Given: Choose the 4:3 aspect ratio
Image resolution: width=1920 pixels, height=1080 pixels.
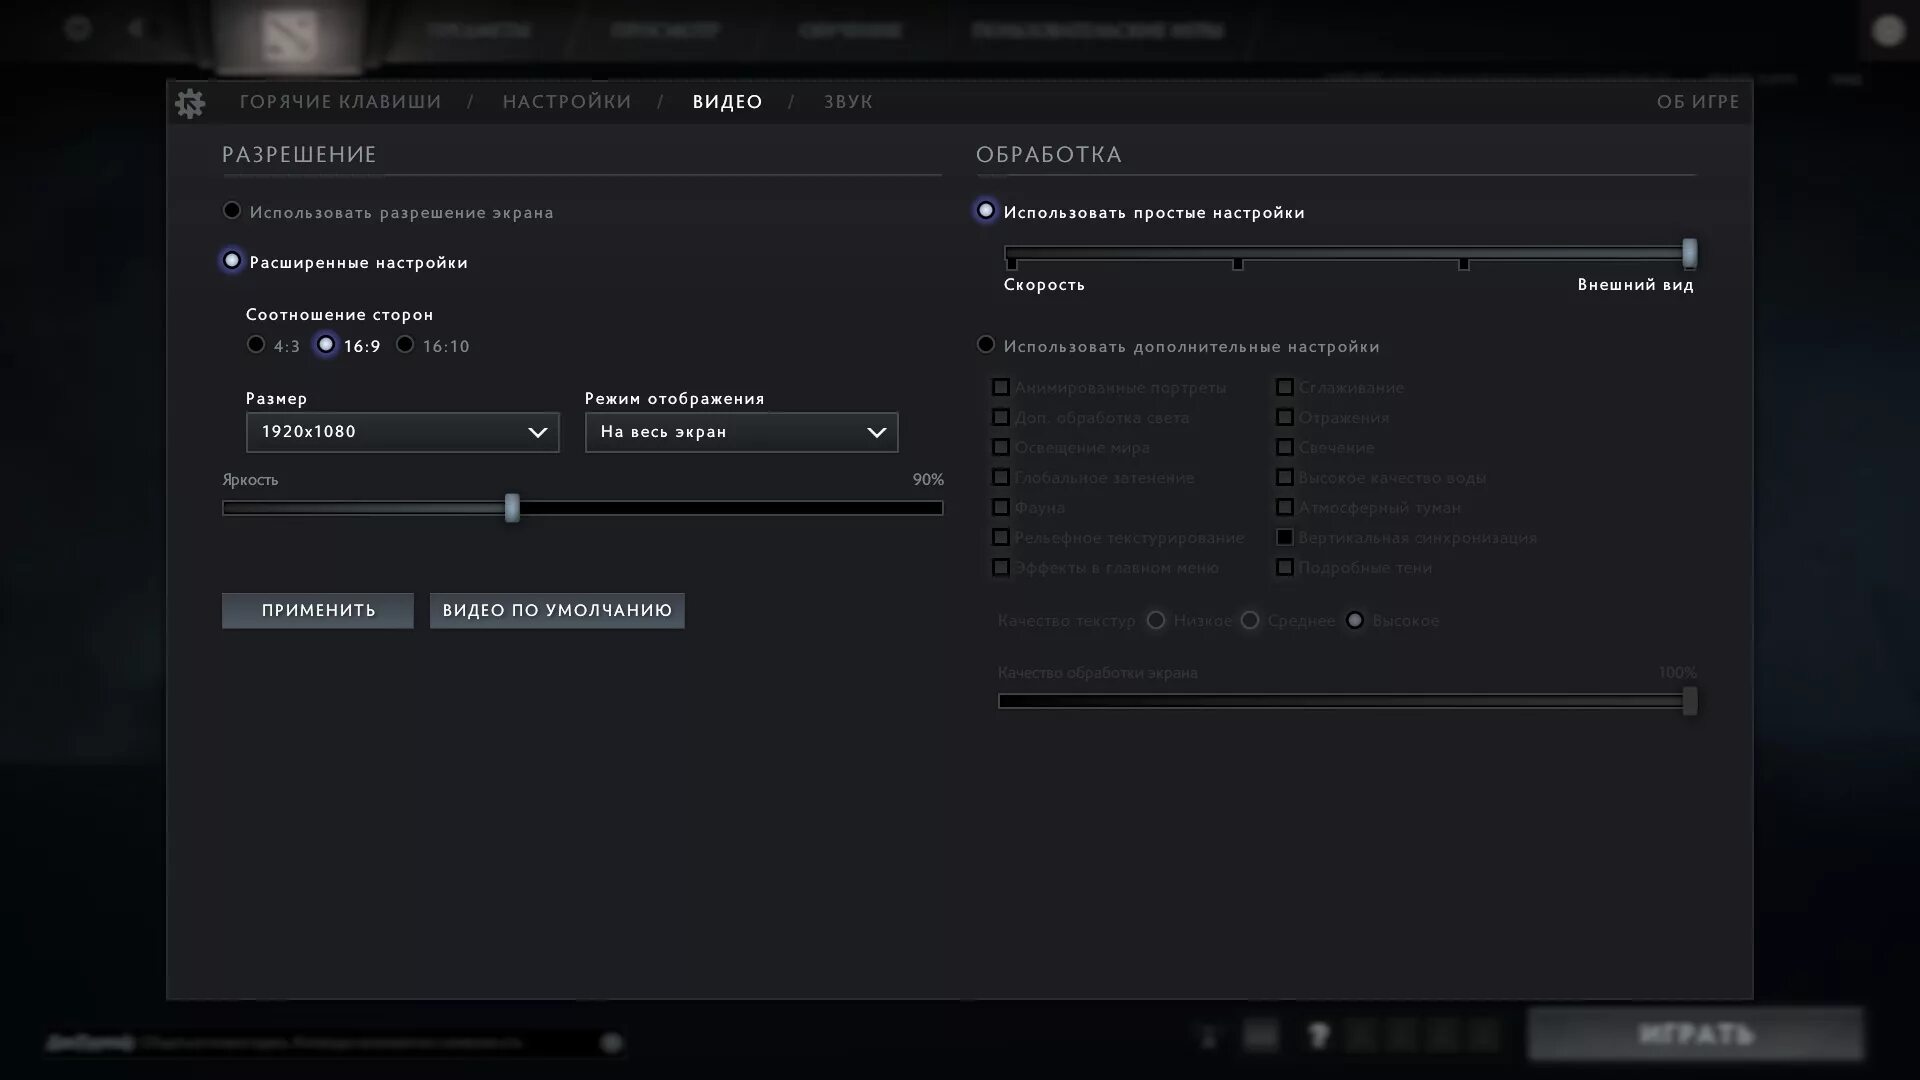Looking at the screenshot, I should (256, 345).
